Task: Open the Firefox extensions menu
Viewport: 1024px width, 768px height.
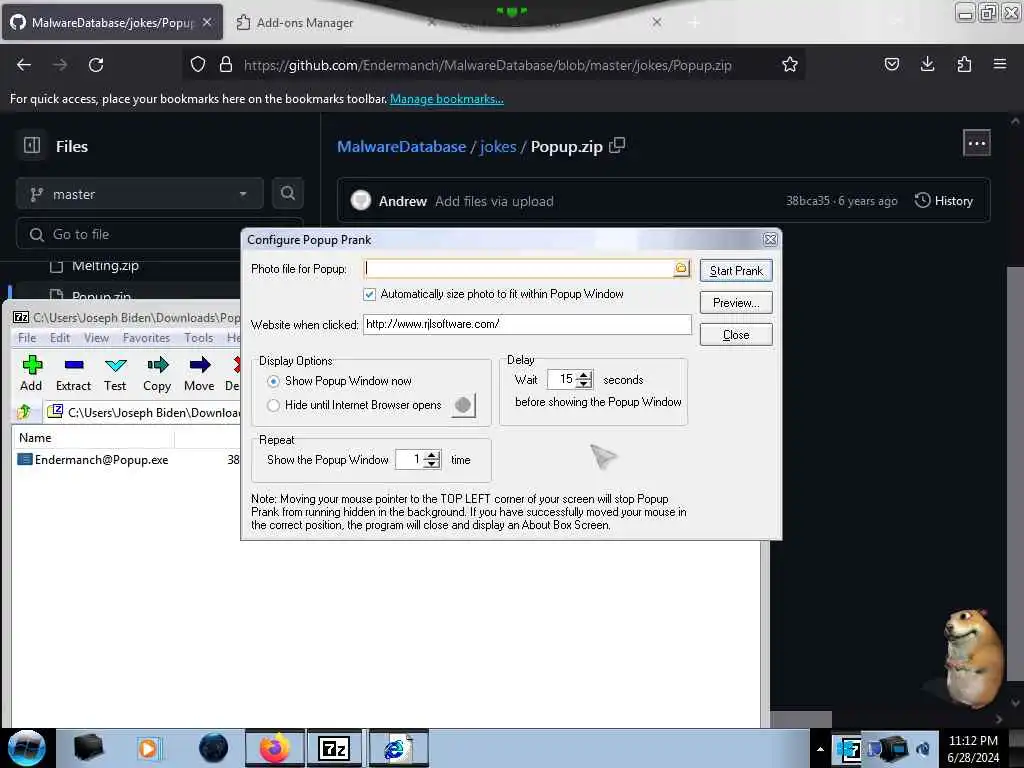Action: (x=964, y=64)
